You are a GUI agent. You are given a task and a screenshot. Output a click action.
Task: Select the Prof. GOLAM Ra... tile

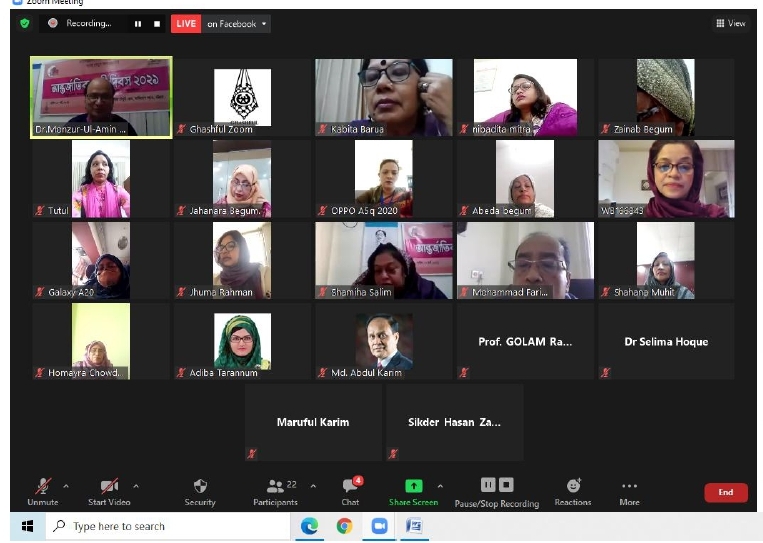click(526, 341)
